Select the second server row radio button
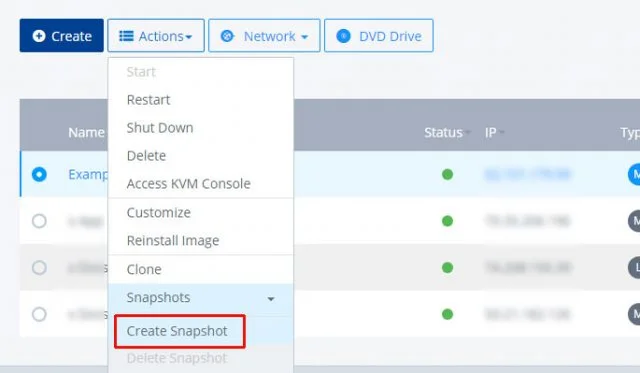 coord(39,221)
